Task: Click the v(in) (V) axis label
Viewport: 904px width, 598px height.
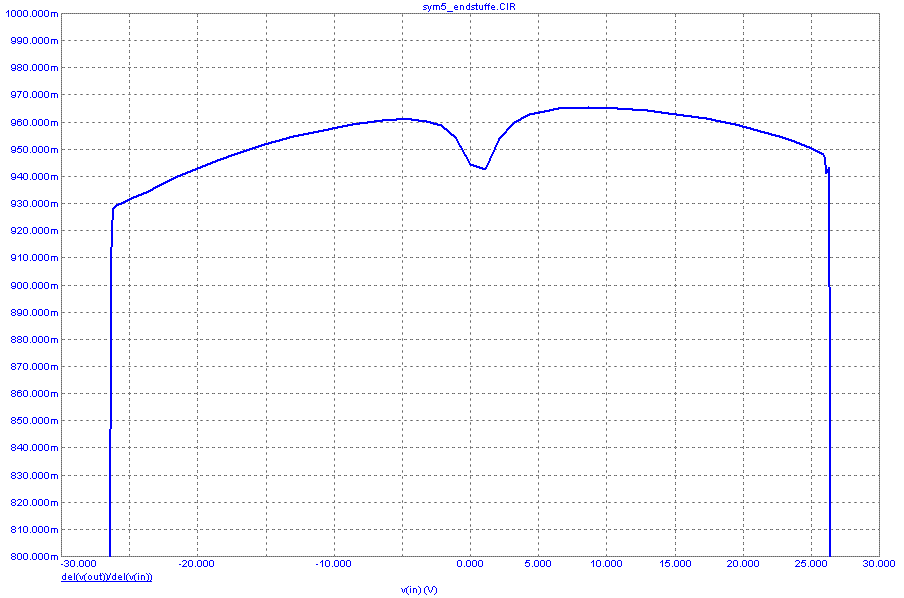Action: tap(419, 590)
